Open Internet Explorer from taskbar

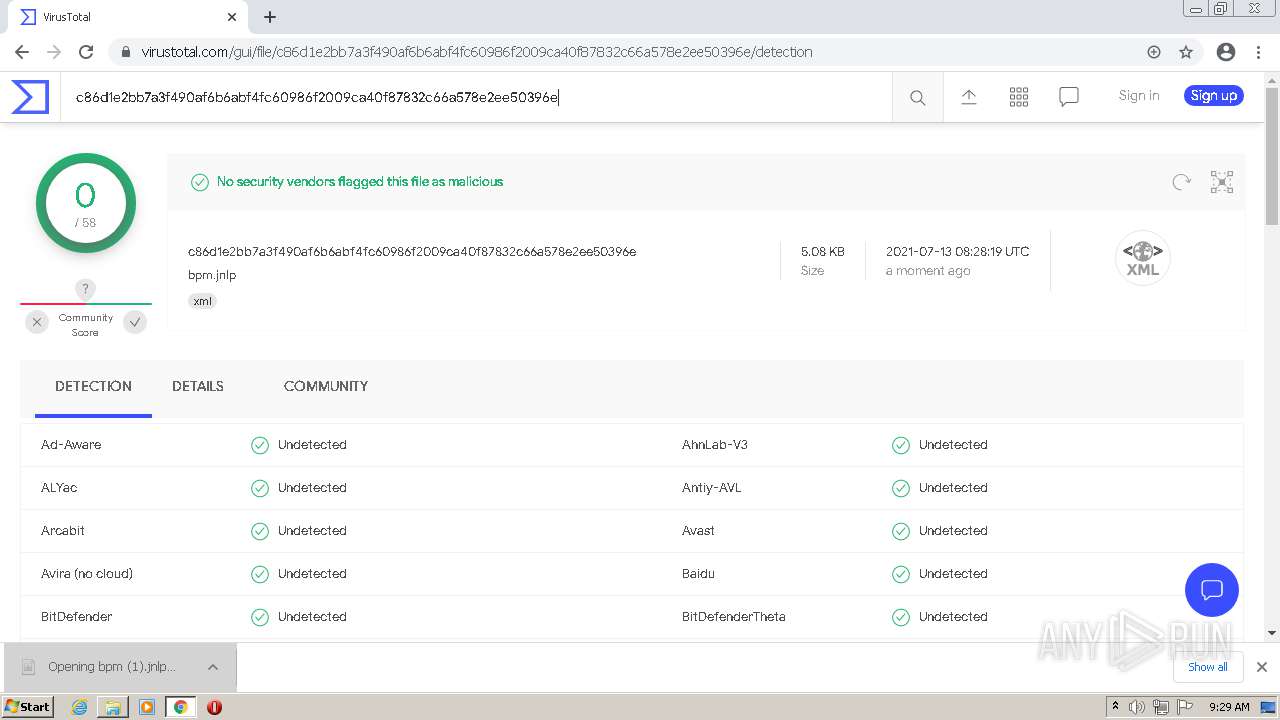pyautogui.click(x=79, y=707)
